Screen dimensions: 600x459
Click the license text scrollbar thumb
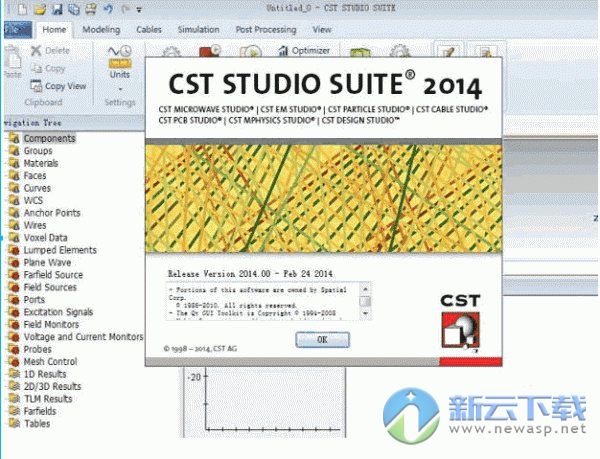pos(365,301)
